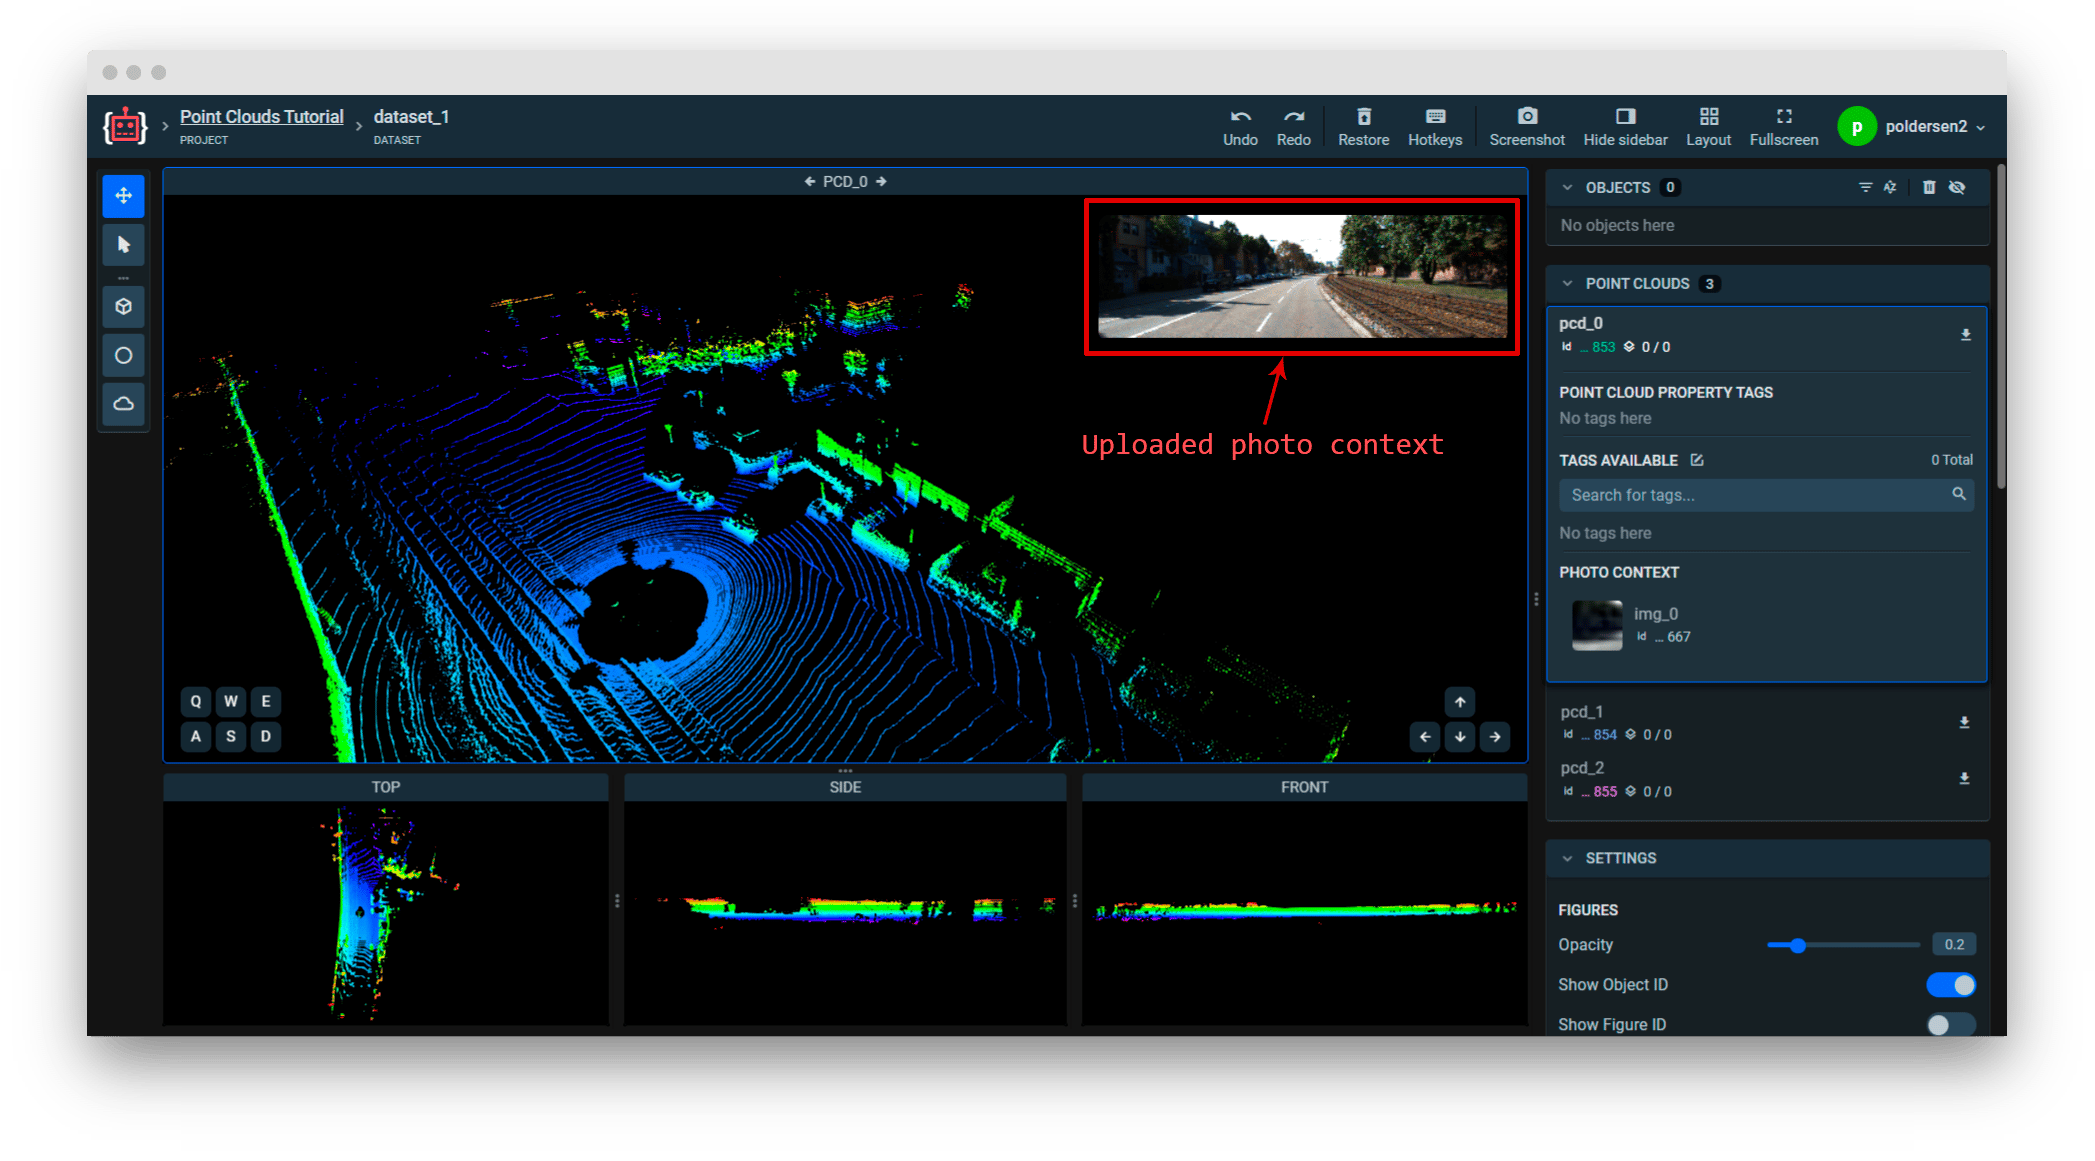Viewport: 2095px width, 1161px height.
Task: Click the W camera key button
Action: point(231,702)
